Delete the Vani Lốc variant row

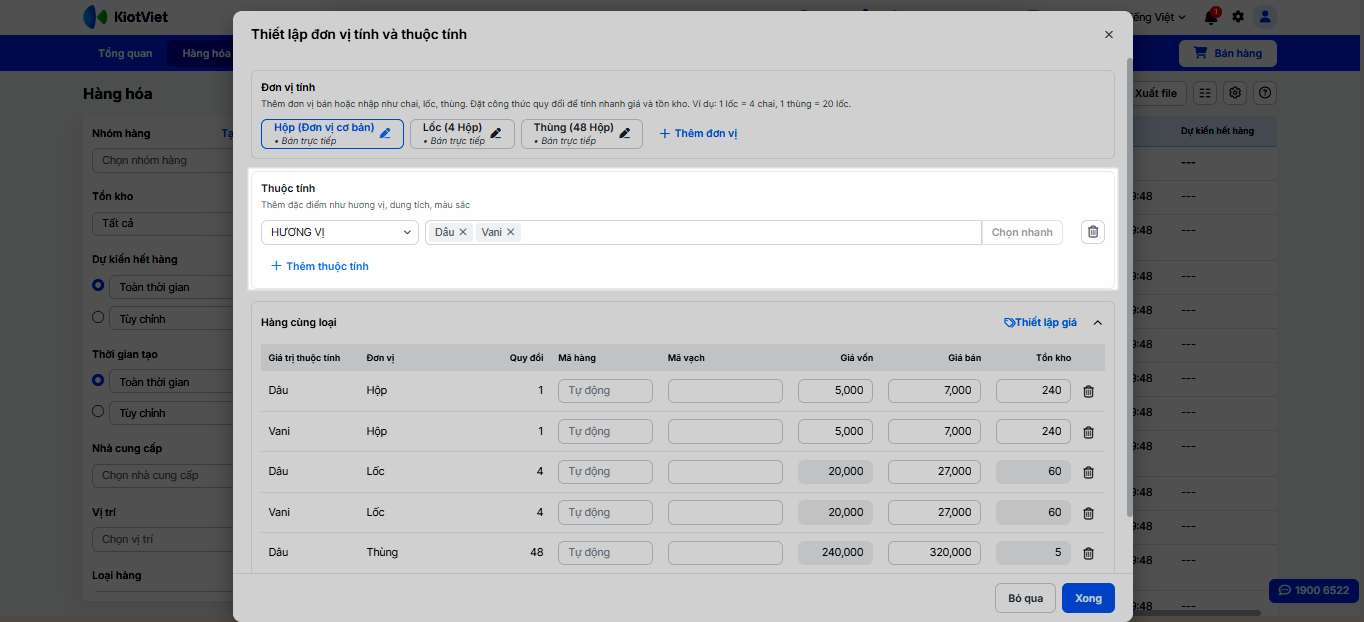pyautogui.click(x=1088, y=513)
